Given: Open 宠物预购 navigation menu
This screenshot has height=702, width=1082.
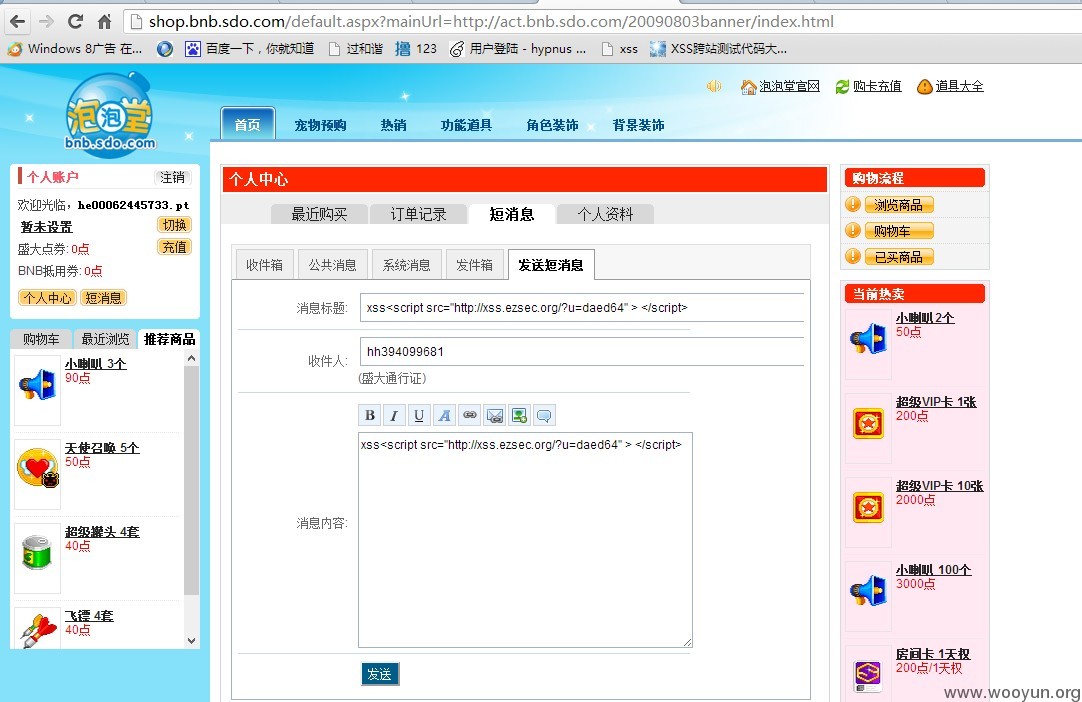Looking at the screenshot, I should point(320,125).
